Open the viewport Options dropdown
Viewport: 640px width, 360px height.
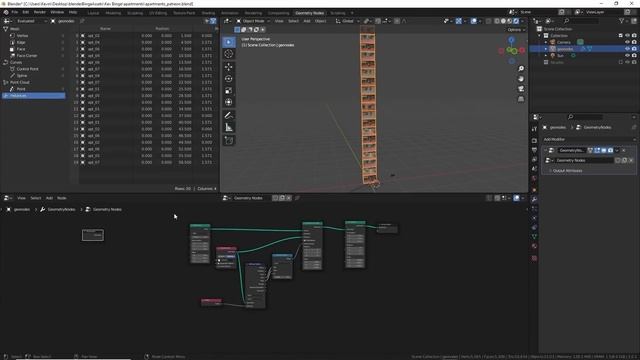516,29
